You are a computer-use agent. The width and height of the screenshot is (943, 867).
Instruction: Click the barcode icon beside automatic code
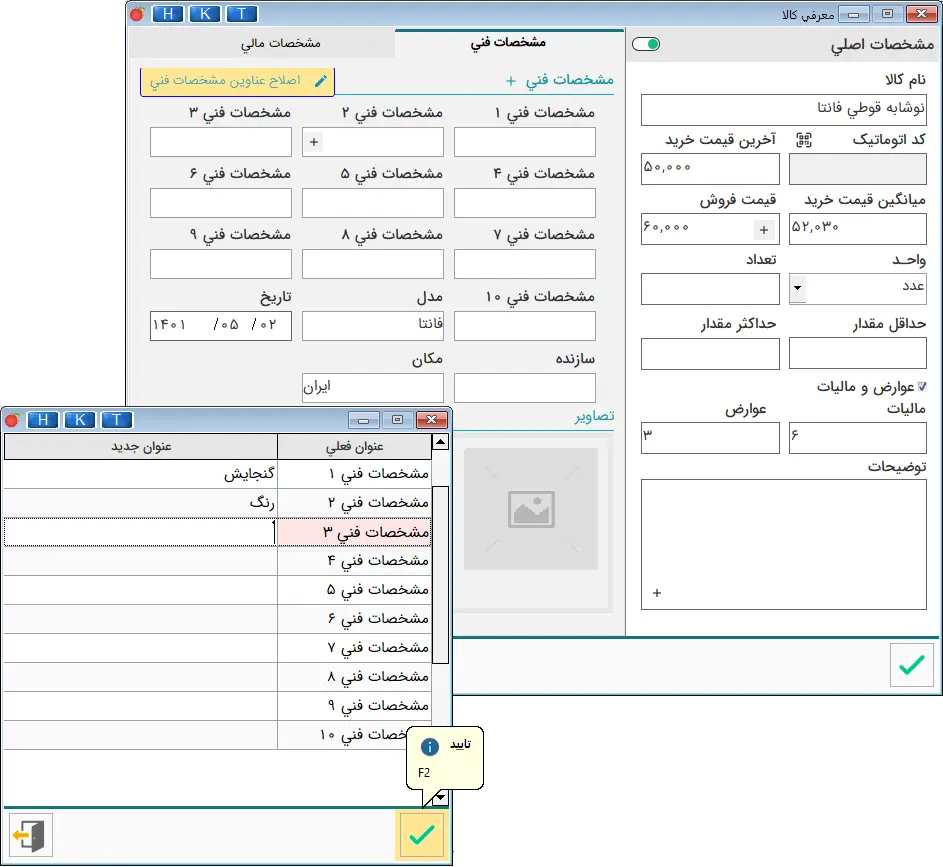[803, 140]
